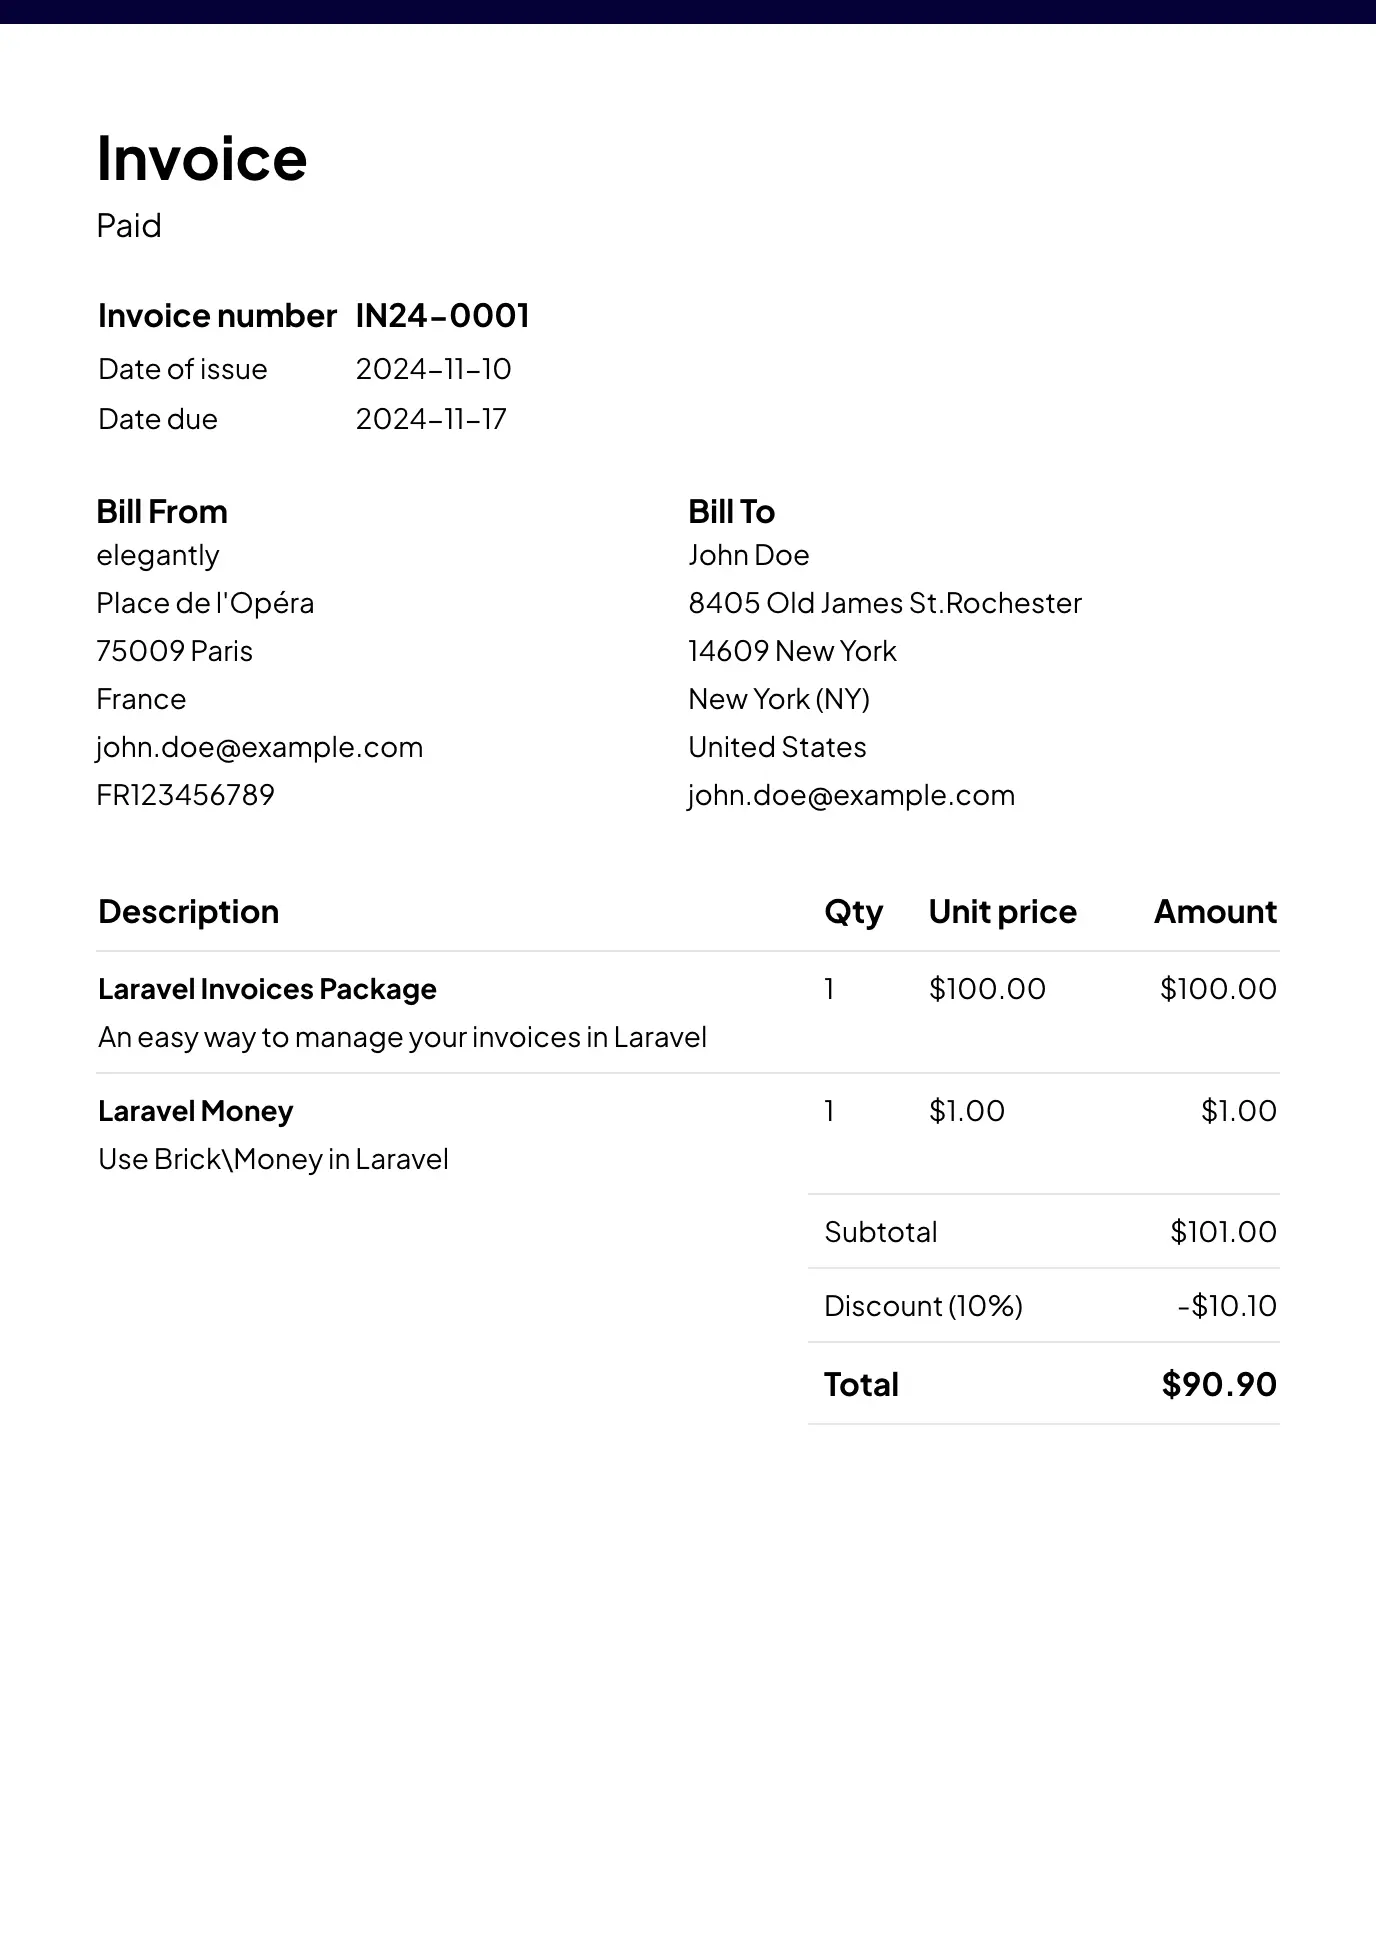Click the Bill To heading
Image resolution: width=1376 pixels, height=1946 pixels.
731,512
